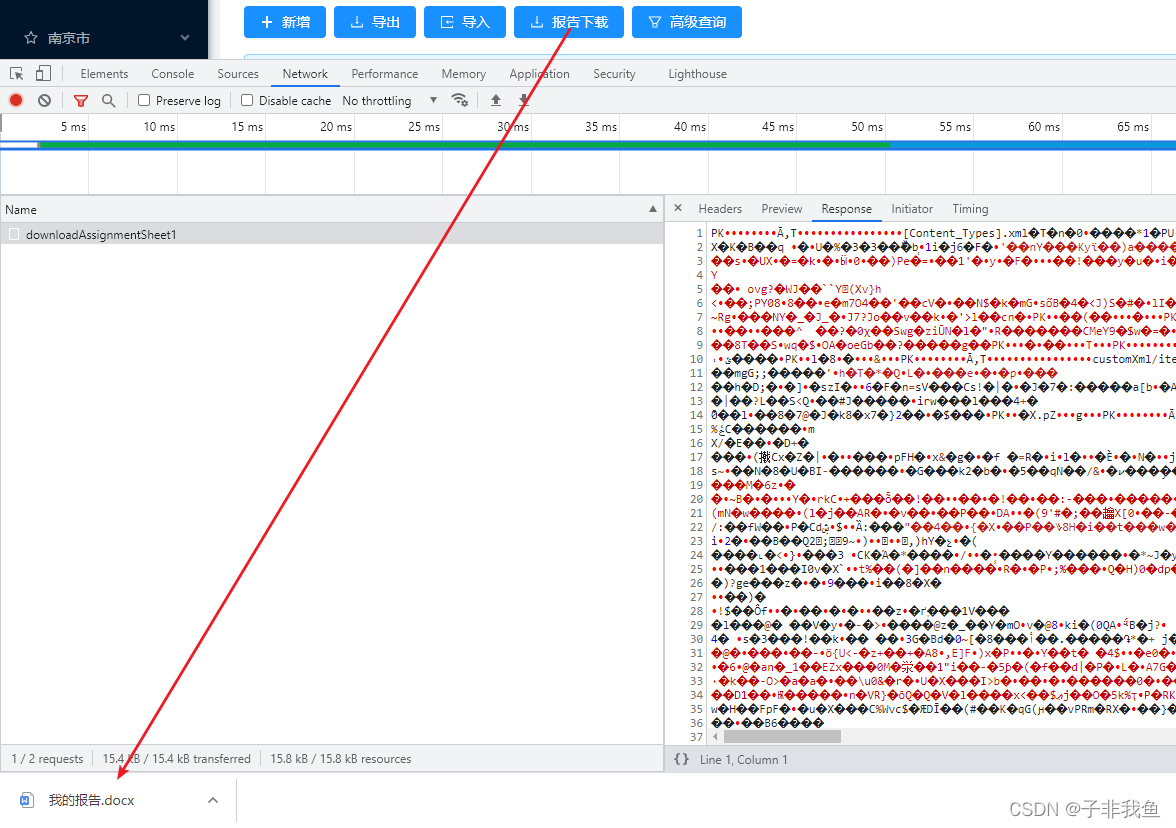1176x828 pixels.
Task: Open the Console tab
Action: (x=172, y=74)
